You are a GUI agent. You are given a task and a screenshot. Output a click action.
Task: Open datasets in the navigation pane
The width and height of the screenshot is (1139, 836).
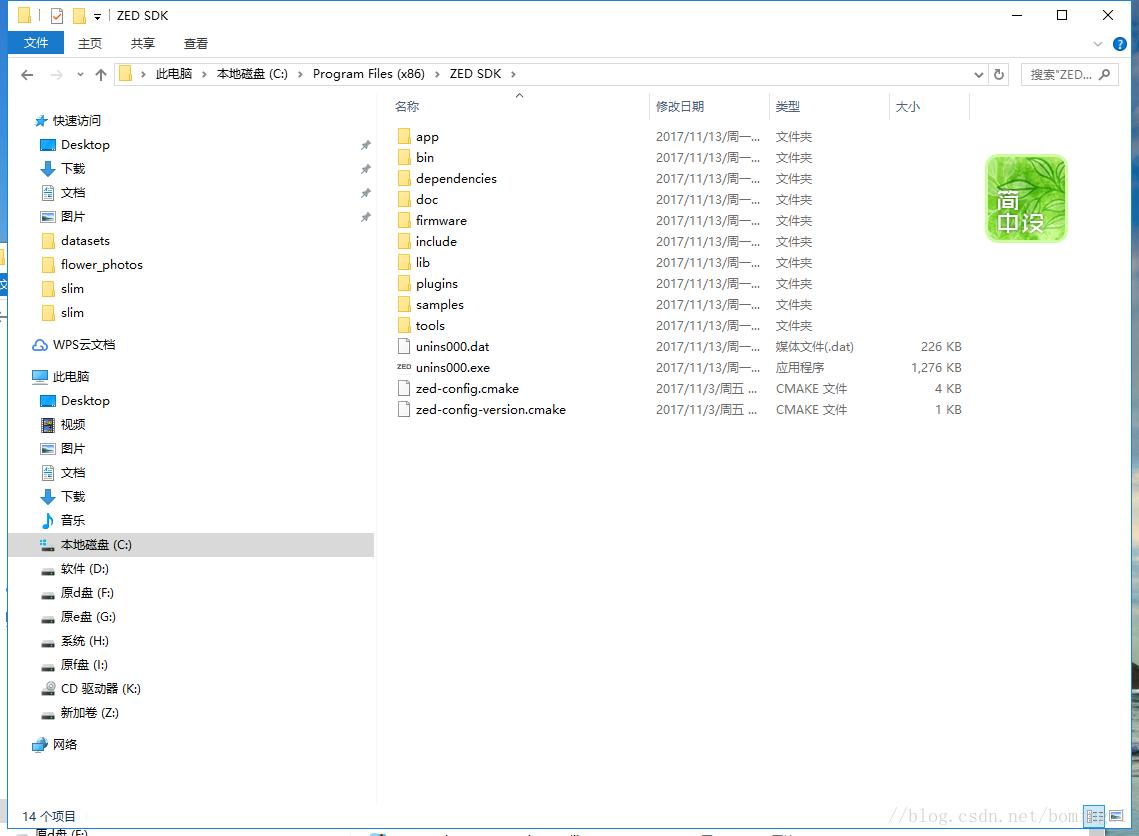click(85, 240)
